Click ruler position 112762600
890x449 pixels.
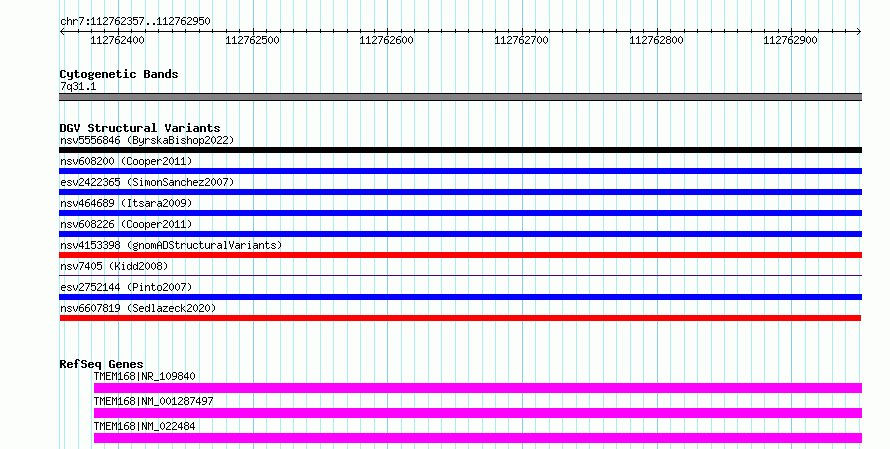pyautogui.click(x=387, y=40)
